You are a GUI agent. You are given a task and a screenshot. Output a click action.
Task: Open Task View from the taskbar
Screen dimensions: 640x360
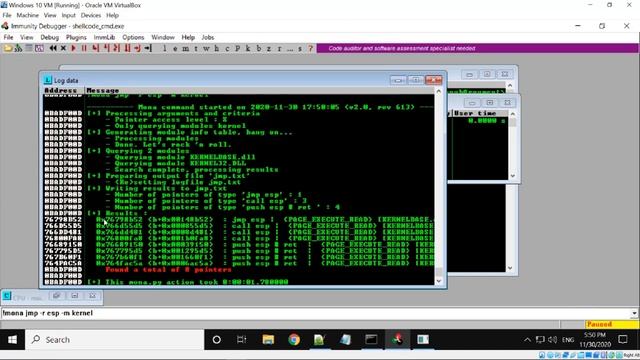(x=242, y=340)
